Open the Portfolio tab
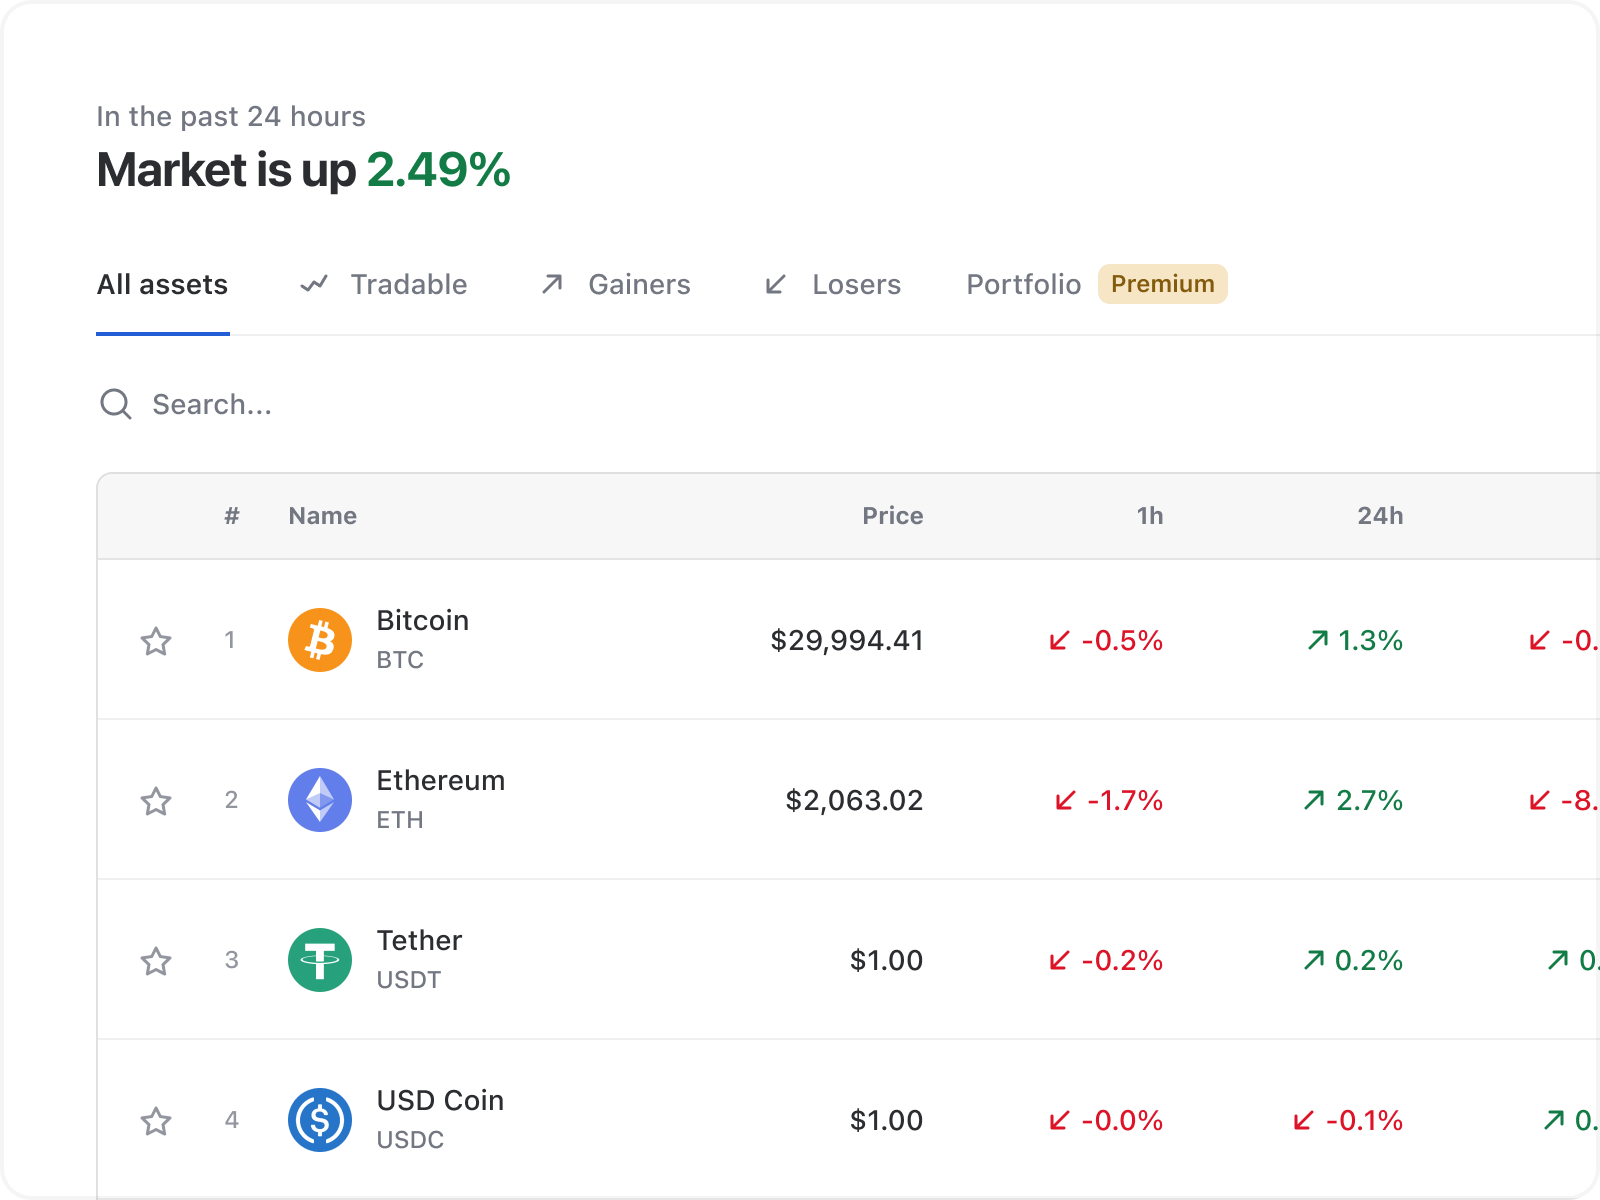Screen dimensions: 1600x1200 [1022, 284]
